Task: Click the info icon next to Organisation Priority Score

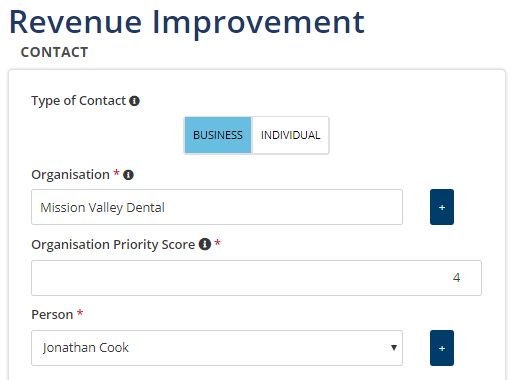Action: pos(205,244)
